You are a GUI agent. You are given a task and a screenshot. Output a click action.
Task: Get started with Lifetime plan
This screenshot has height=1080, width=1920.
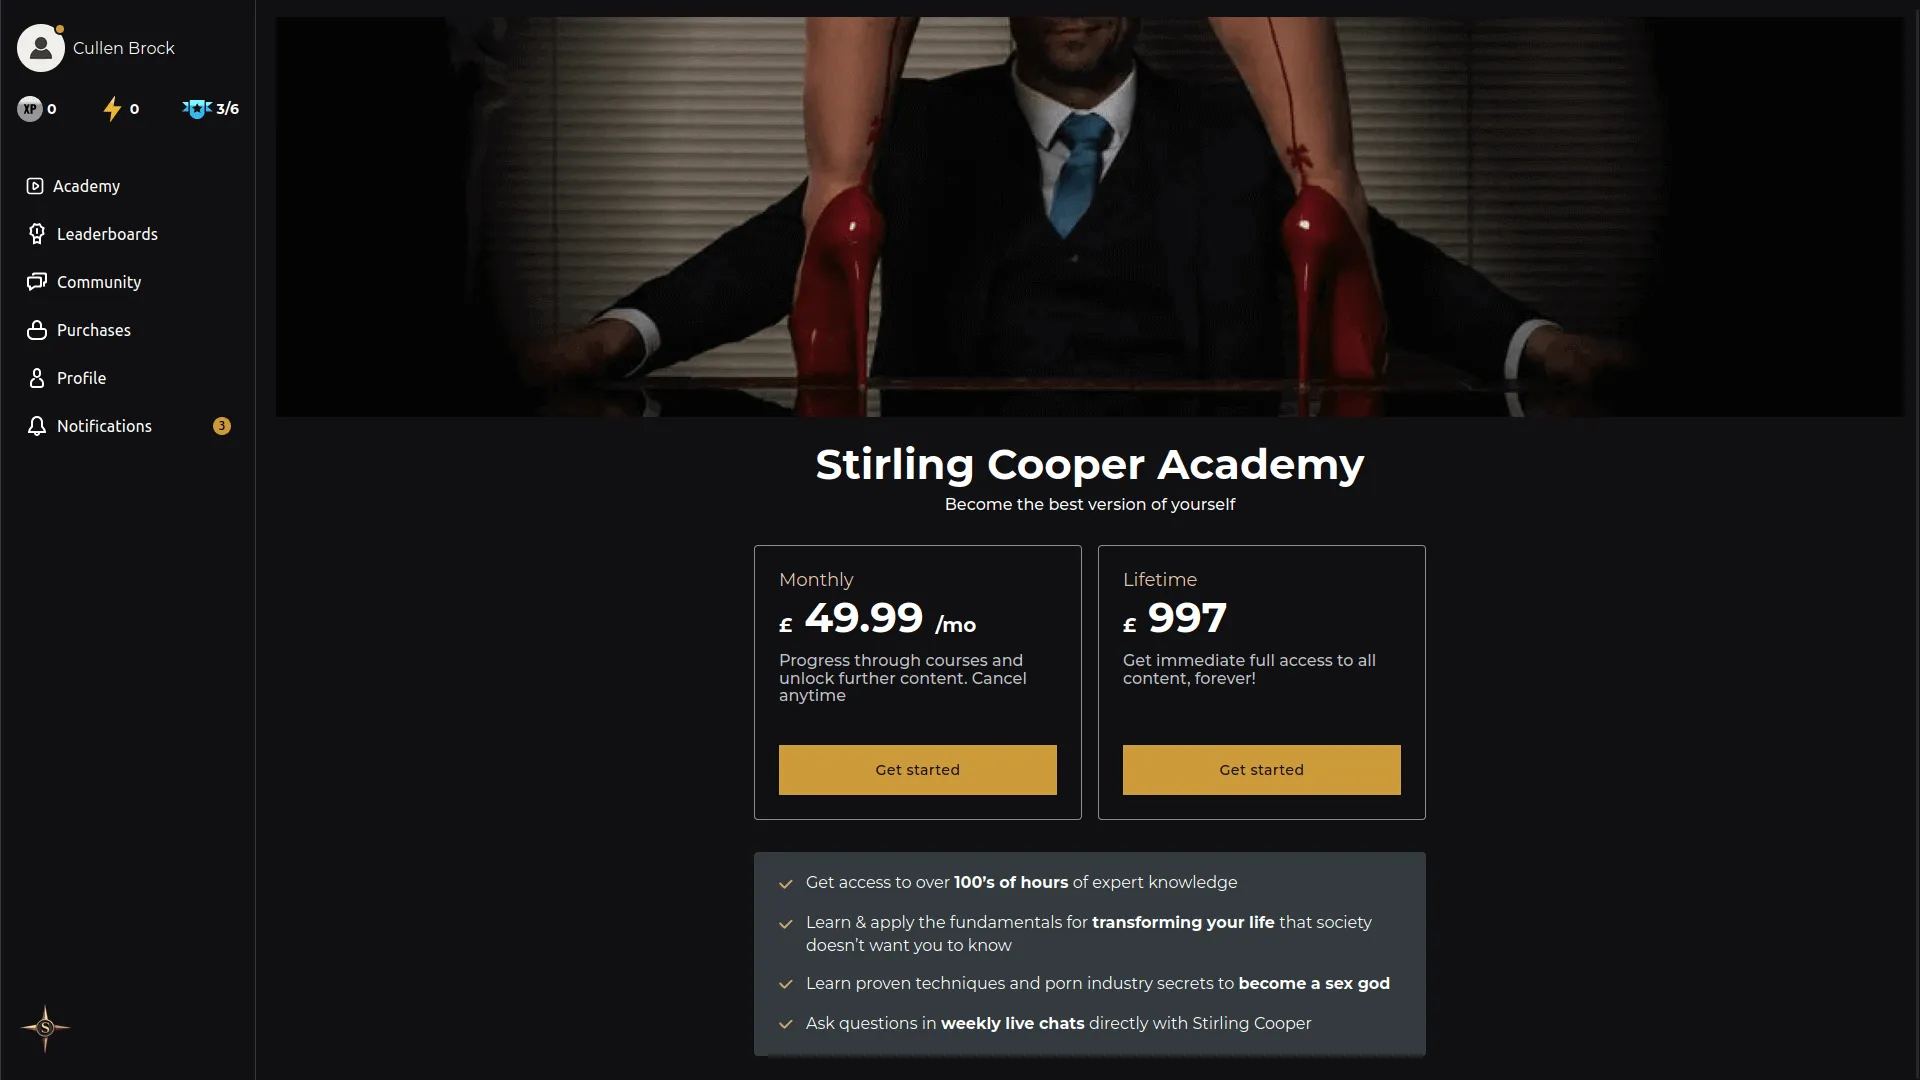point(1261,770)
